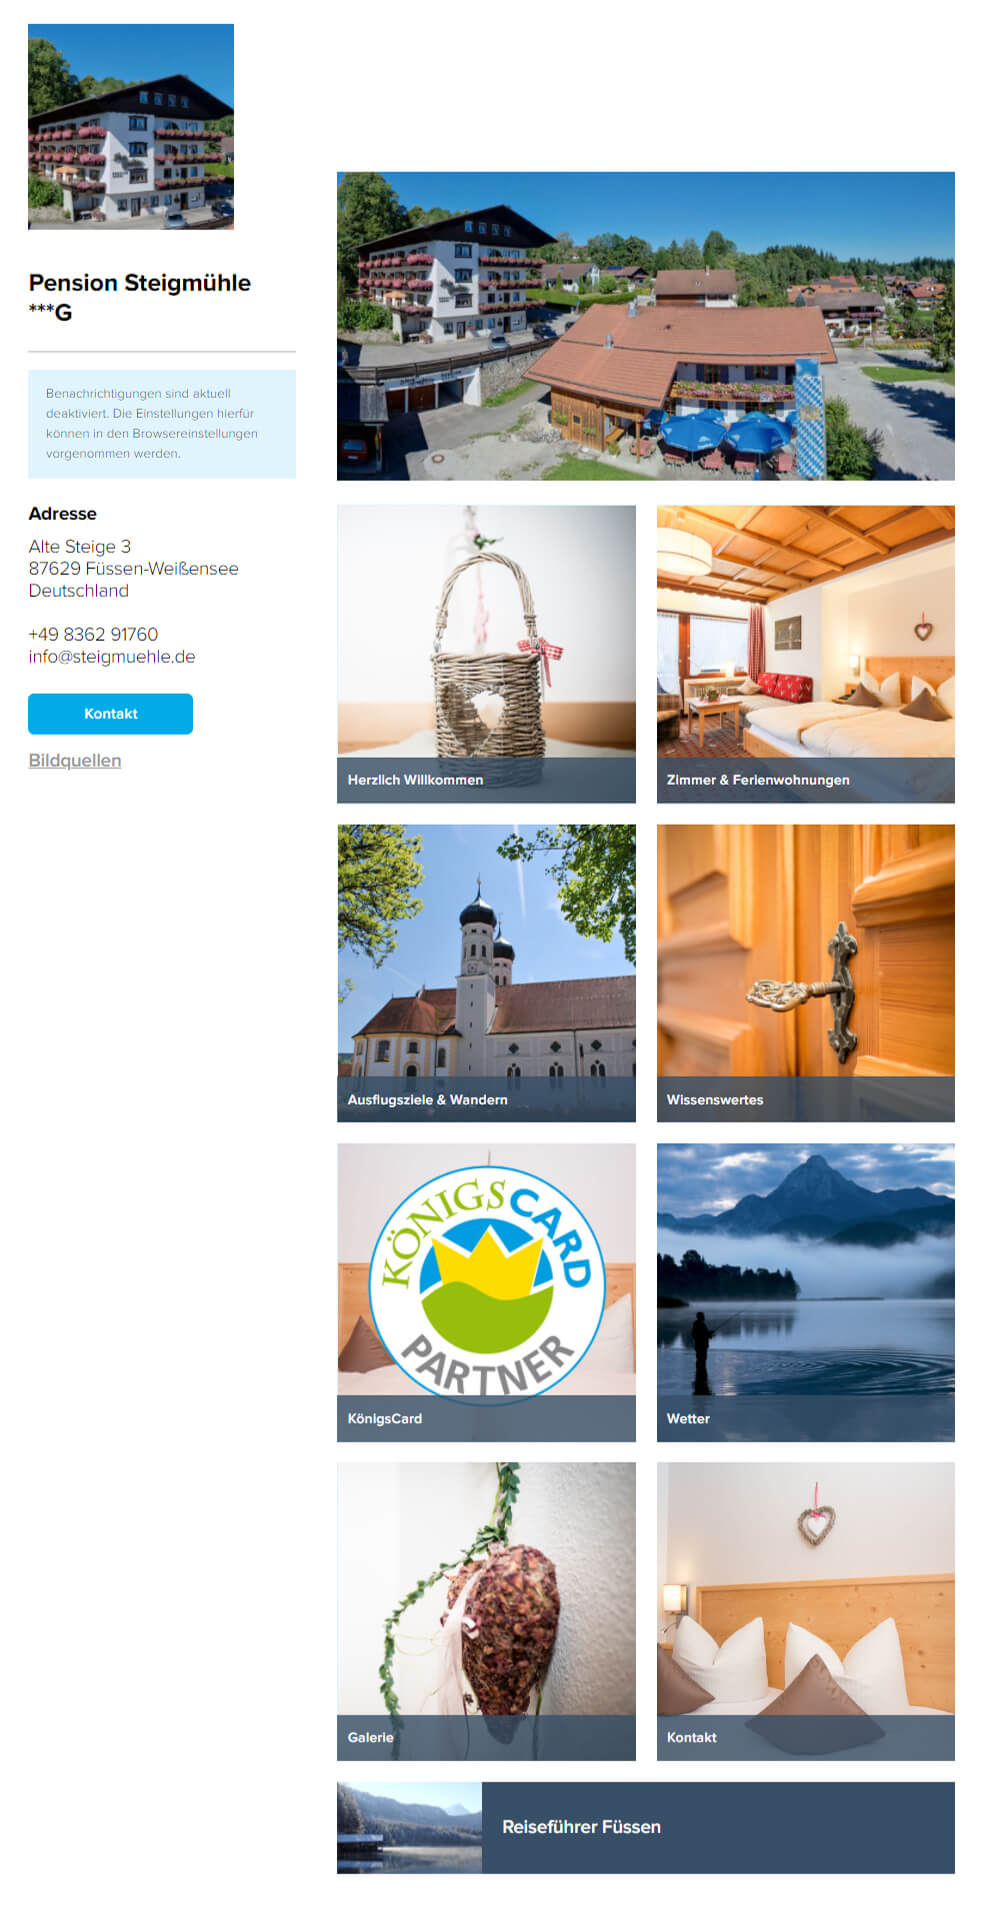This screenshot has height=1912, width=990.
Task: Click the large panoramic header image
Action: 646,326
